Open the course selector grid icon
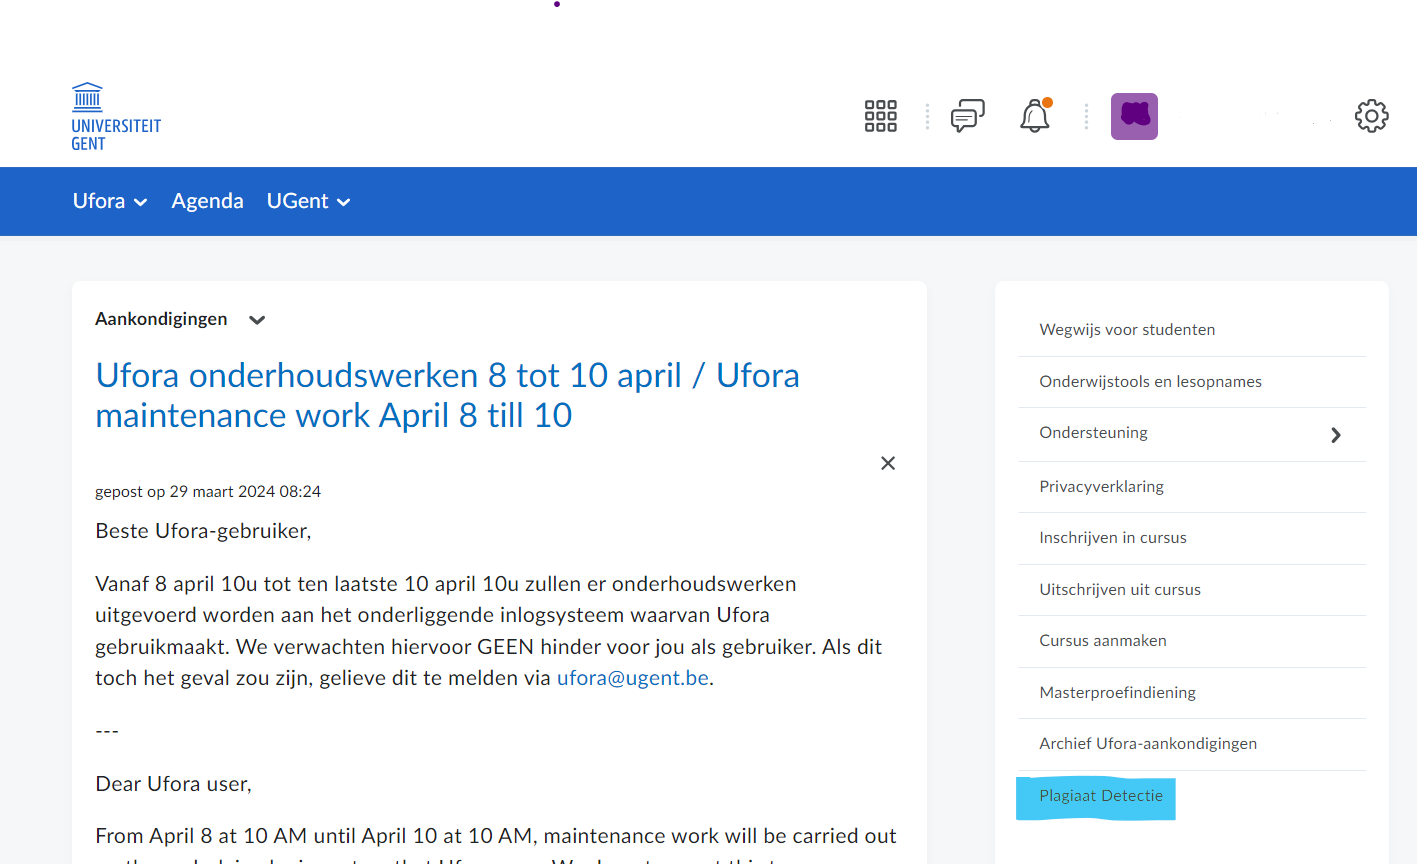The image size is (1417, 864). [x=880, y=116]
